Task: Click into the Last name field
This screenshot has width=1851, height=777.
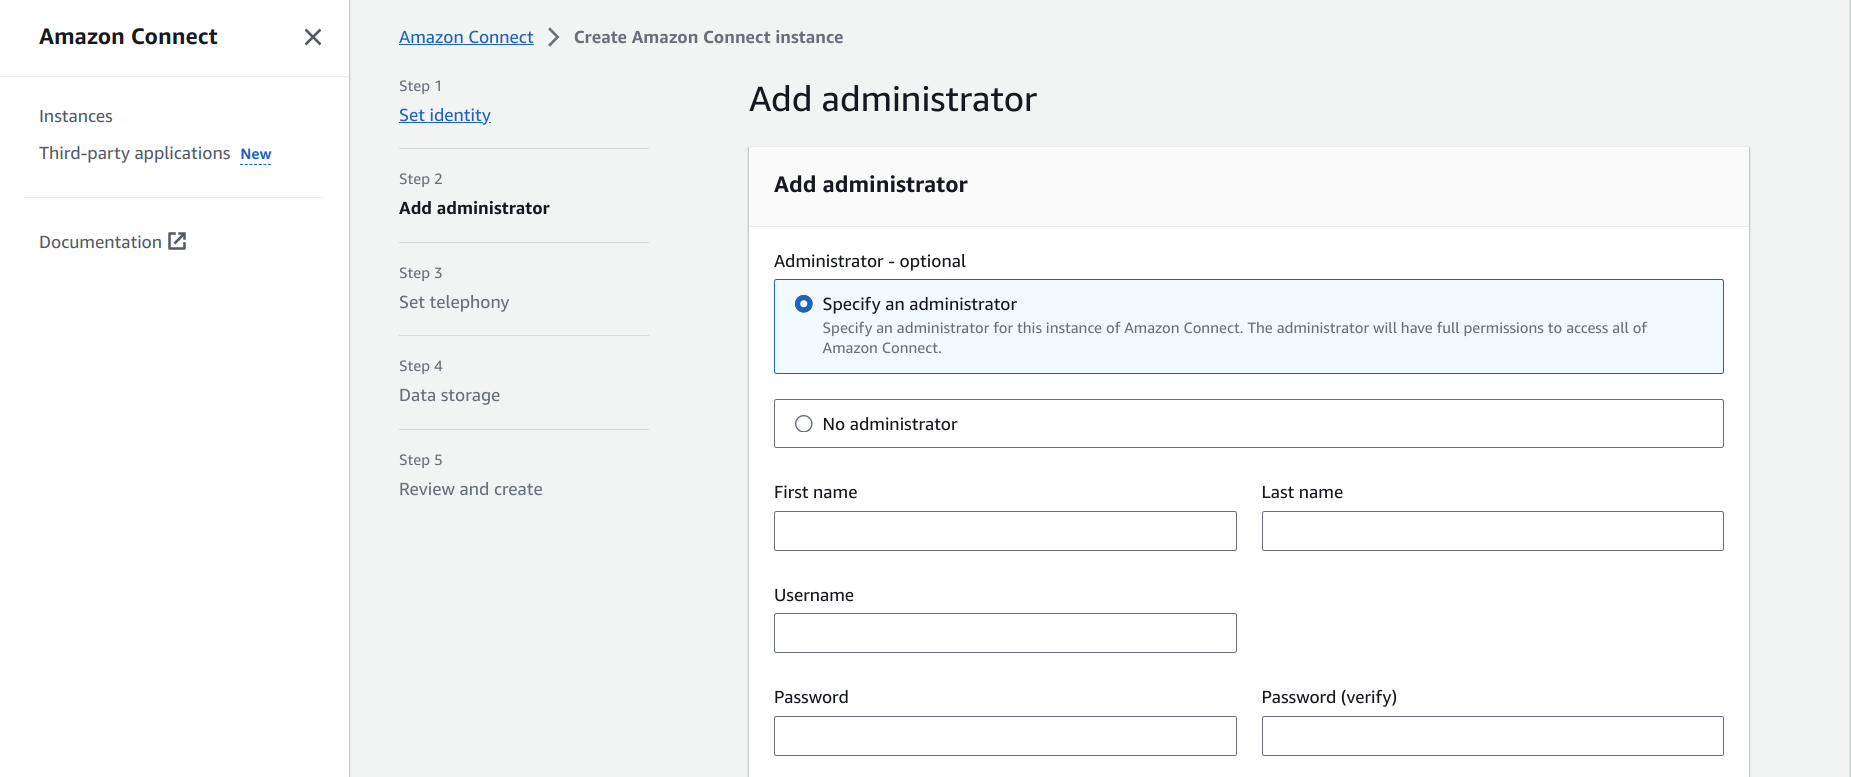Action: coord(1492,531)
